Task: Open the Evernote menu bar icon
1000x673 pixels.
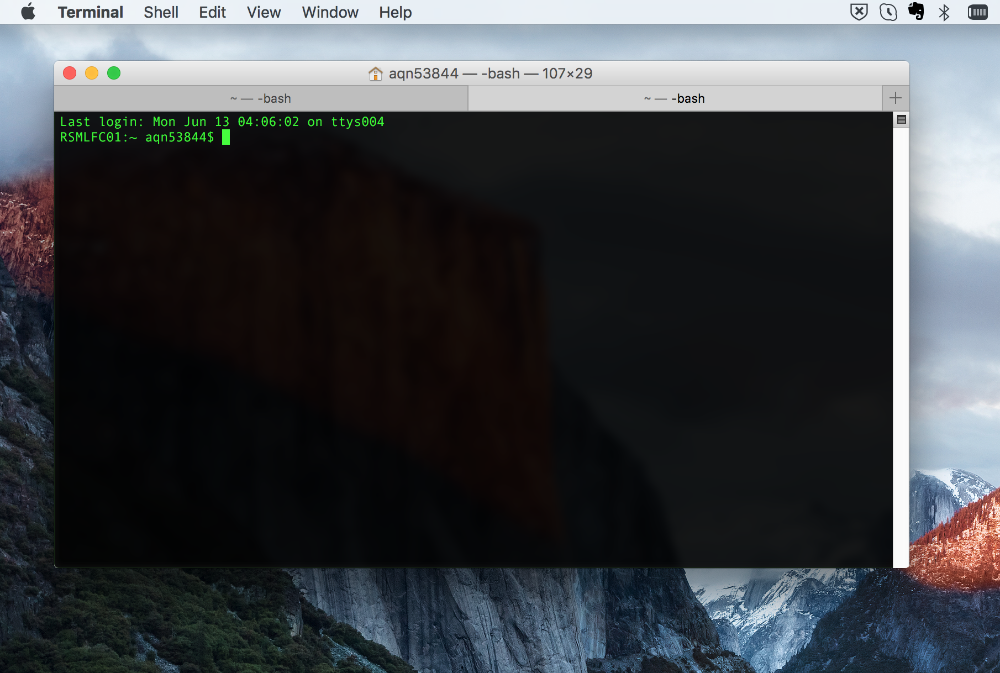Action: coord(915,11)
